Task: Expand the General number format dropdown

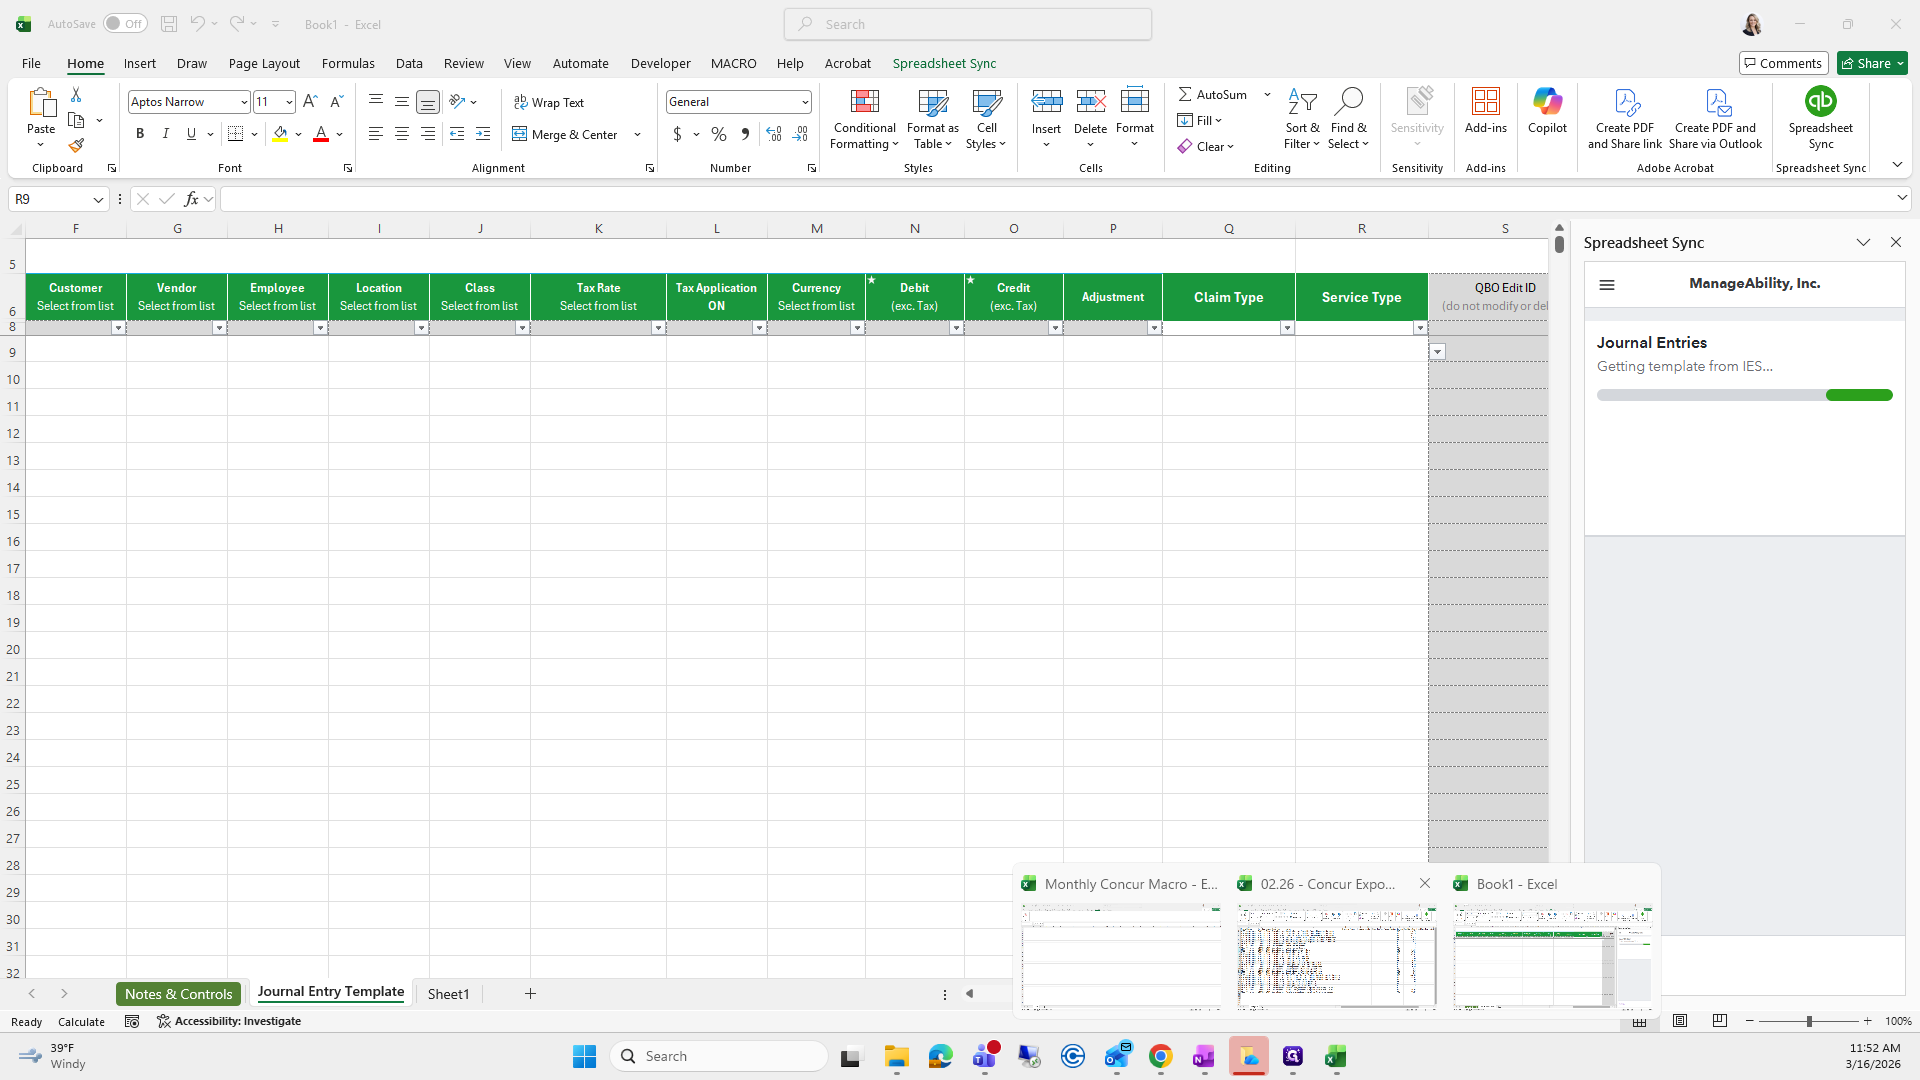Action: click(x=804, y=102)
